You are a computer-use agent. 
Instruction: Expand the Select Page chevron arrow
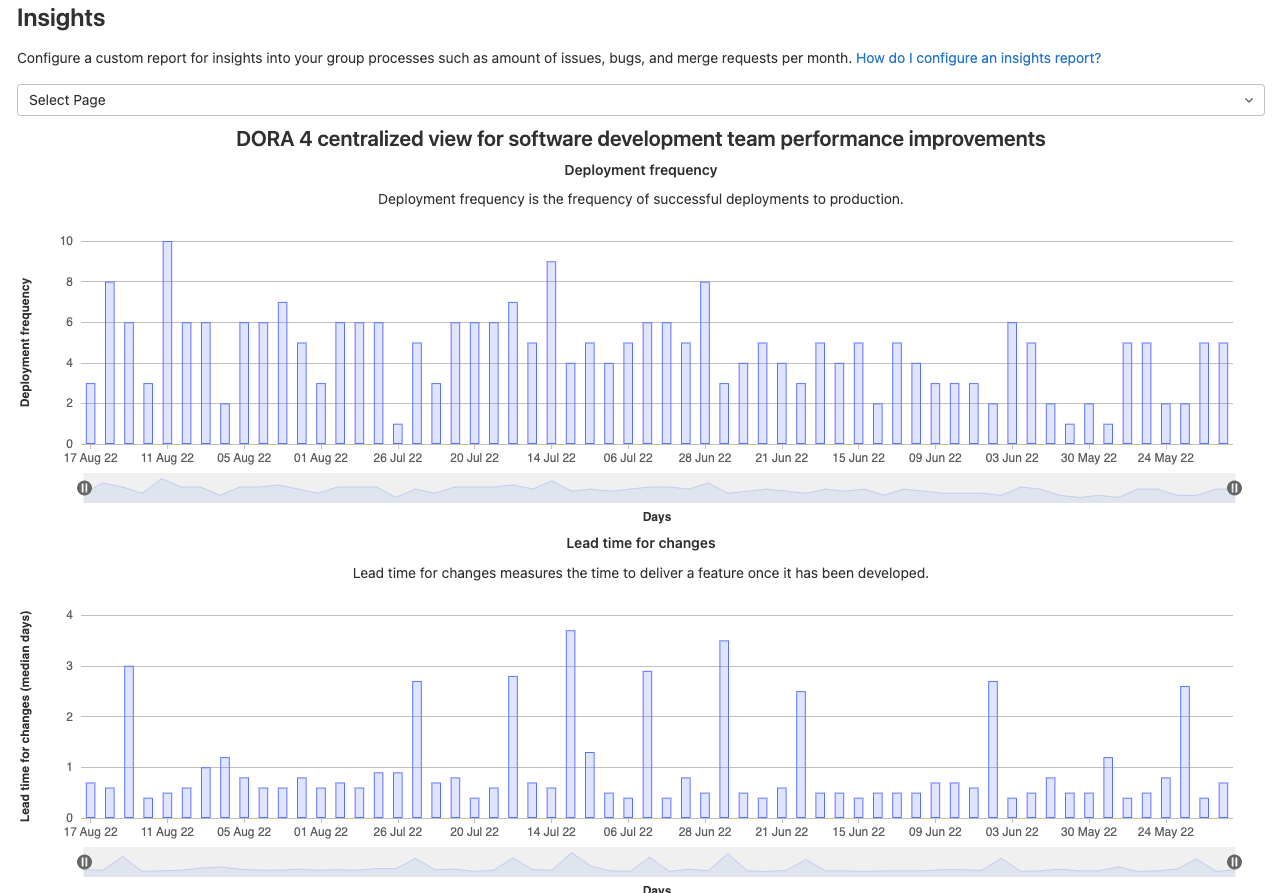[x=1248, y=100]
